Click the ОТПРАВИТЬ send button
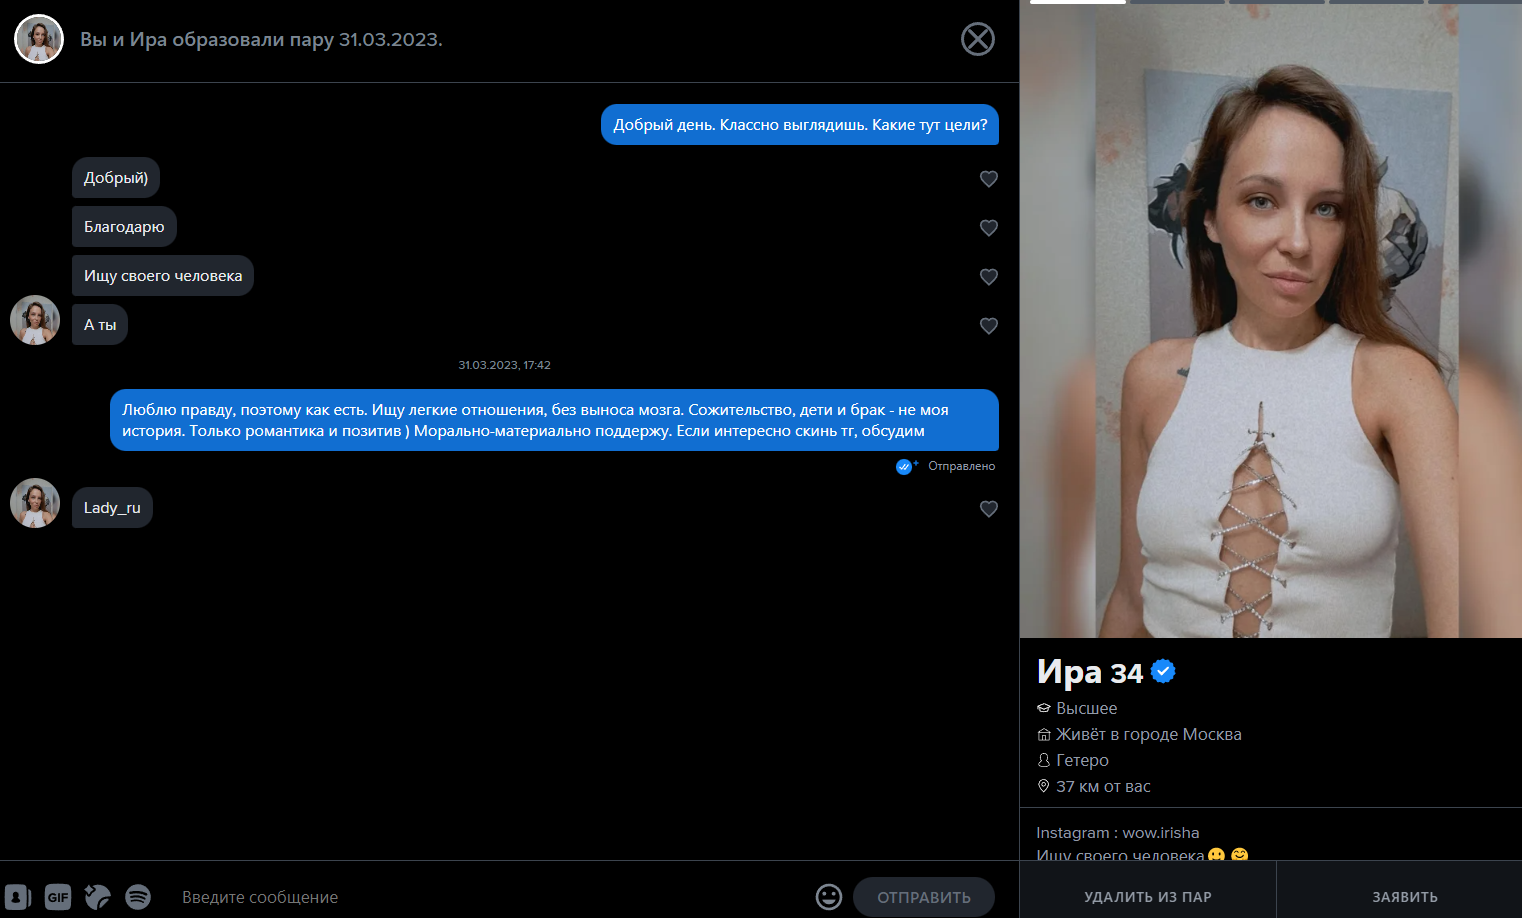This screenshot has height=918, width=1522. tap(924, 897)
